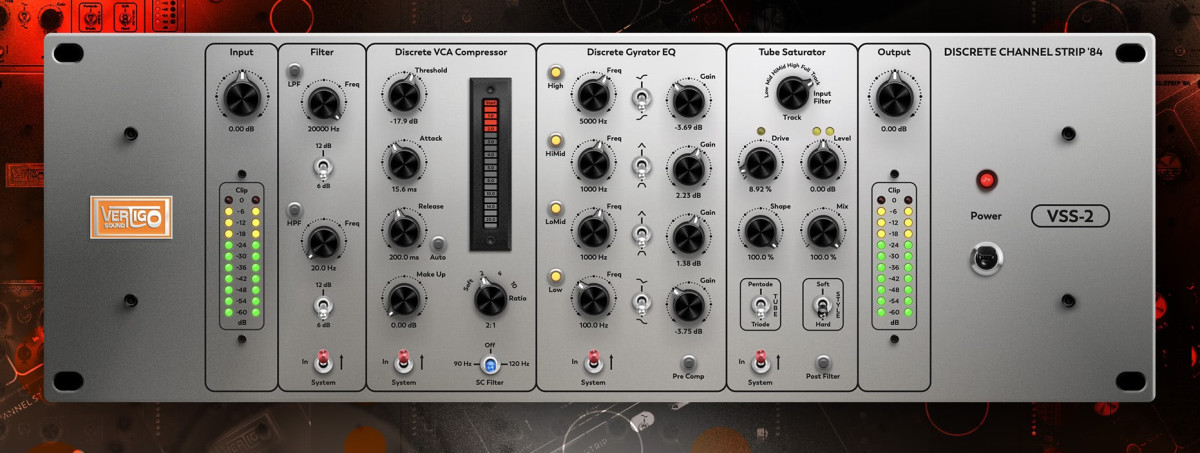This screenshot has height=453, width=1200.
Task: Click the Saturator Mix knob
Action: (822, 232)
